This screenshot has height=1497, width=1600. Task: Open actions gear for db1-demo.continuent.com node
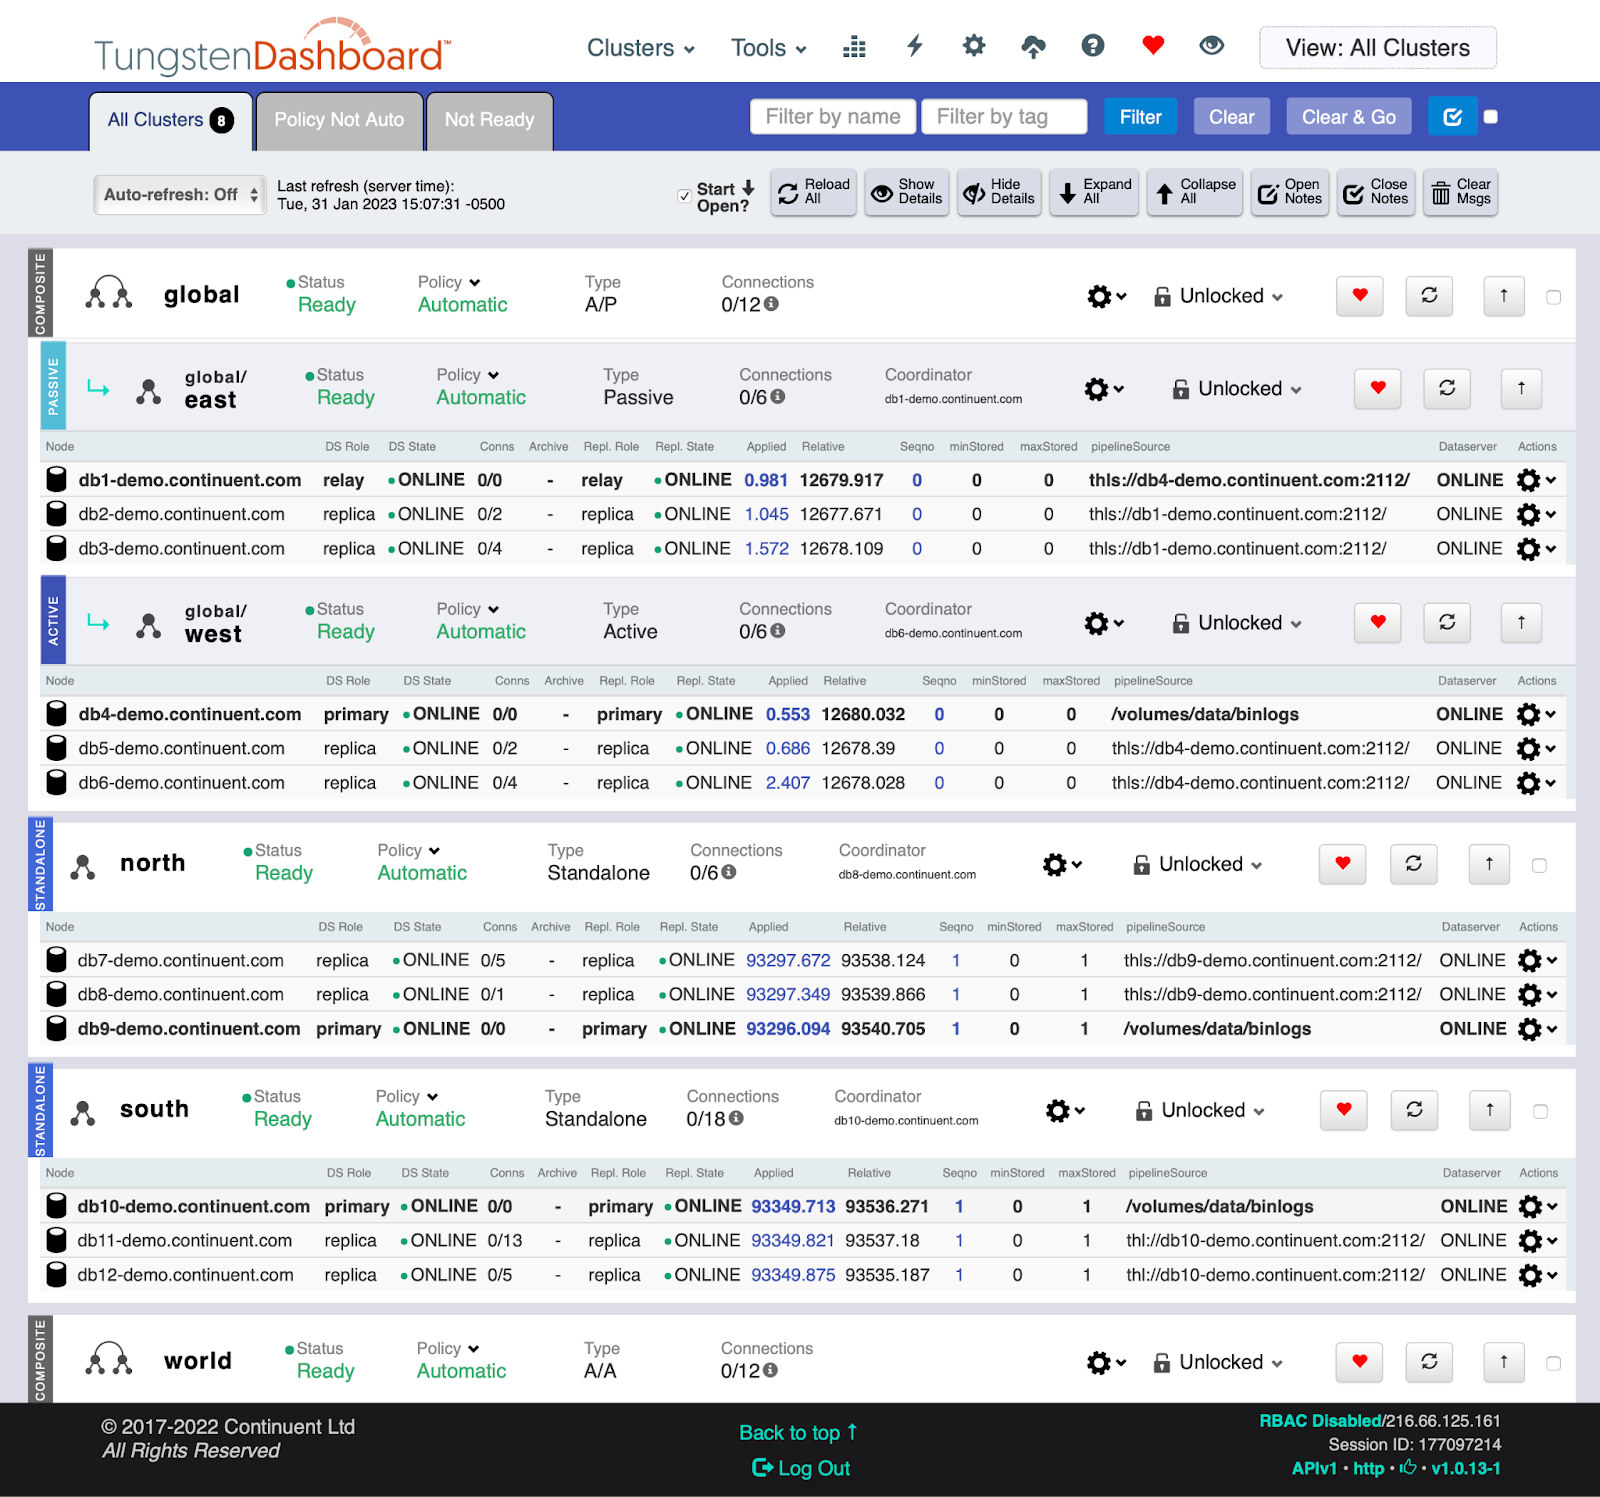pos(1536,480)
